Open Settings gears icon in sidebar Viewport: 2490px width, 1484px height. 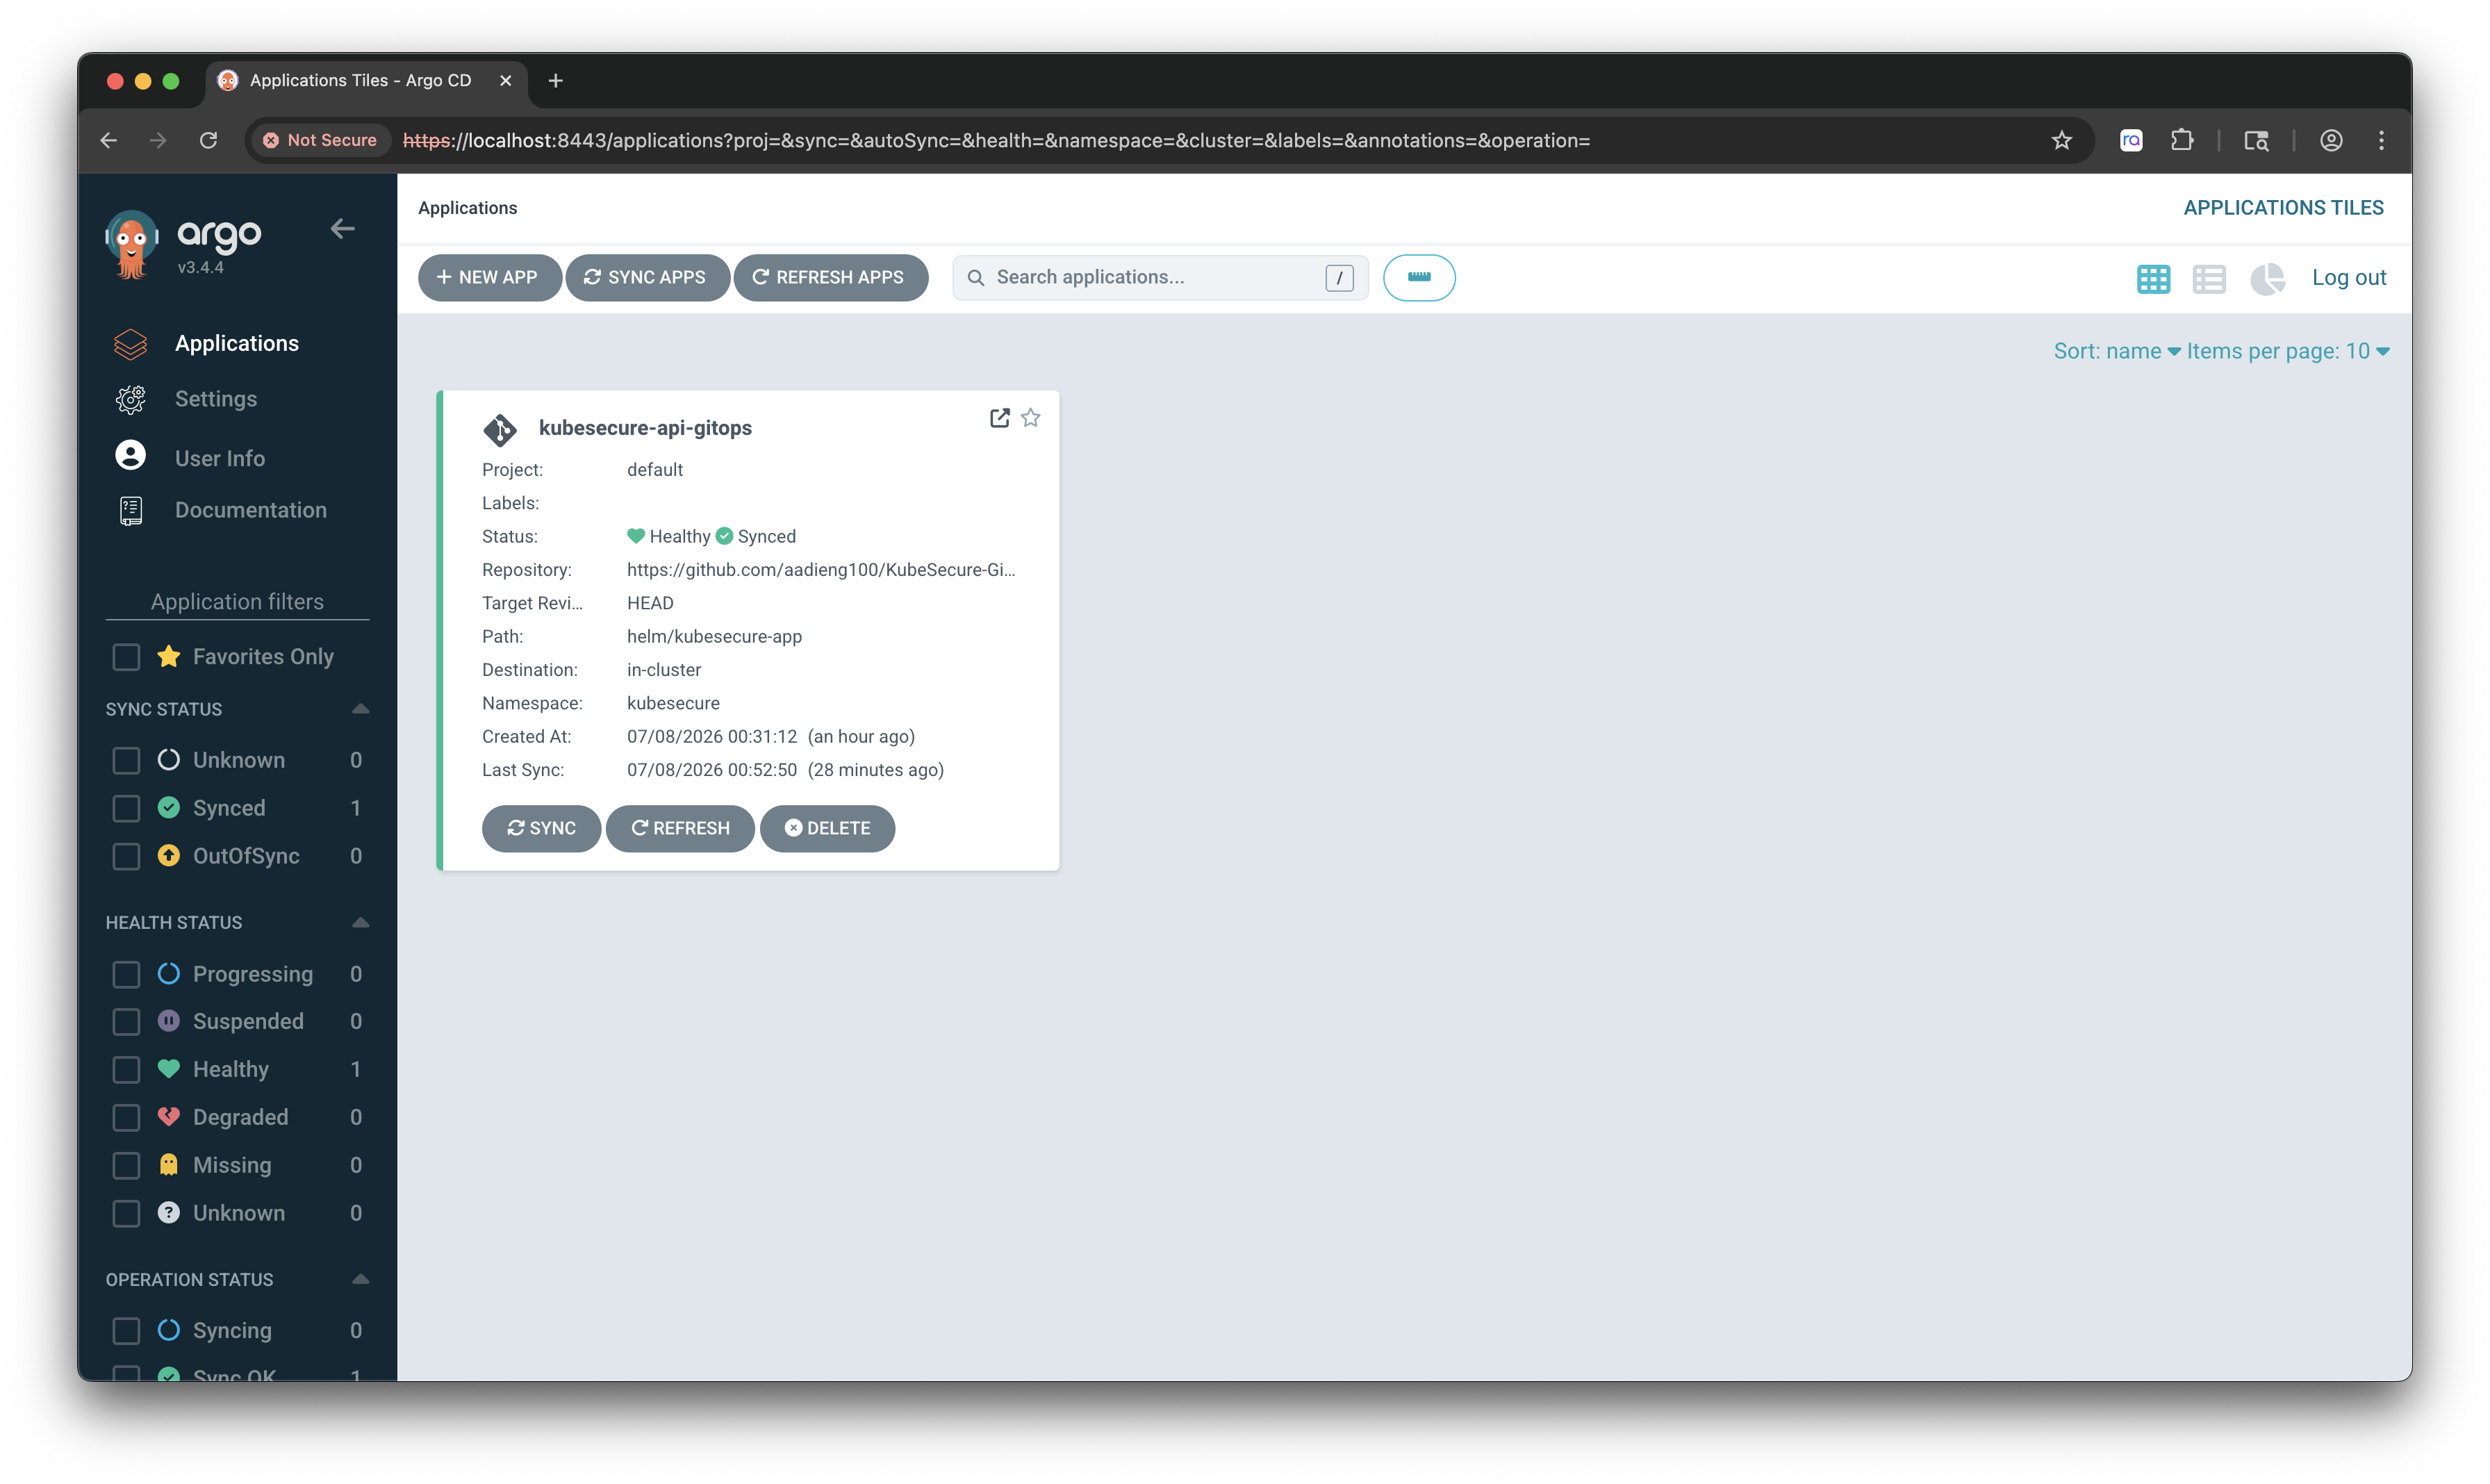click(131, 399)
